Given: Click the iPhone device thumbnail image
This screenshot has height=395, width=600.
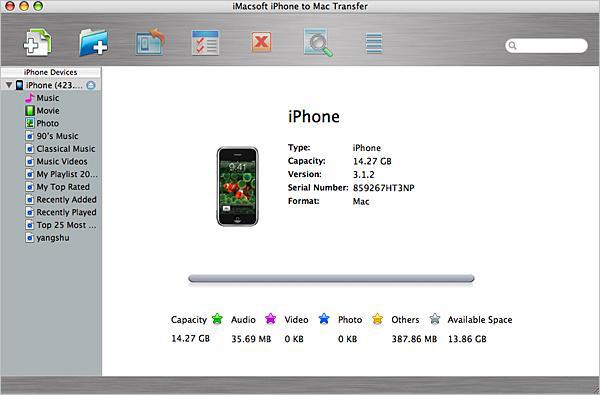Looking at the screenshot, I should pos(237,186).
